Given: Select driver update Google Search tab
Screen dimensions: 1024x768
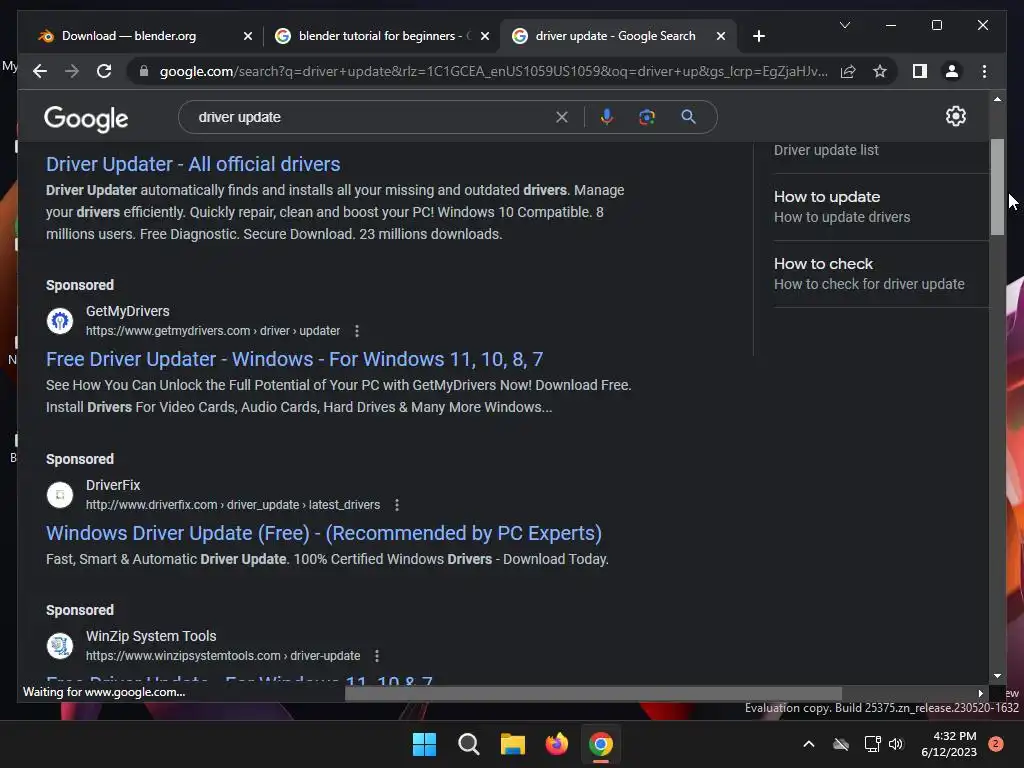Looking at the screenshot, I should point(614,36).
